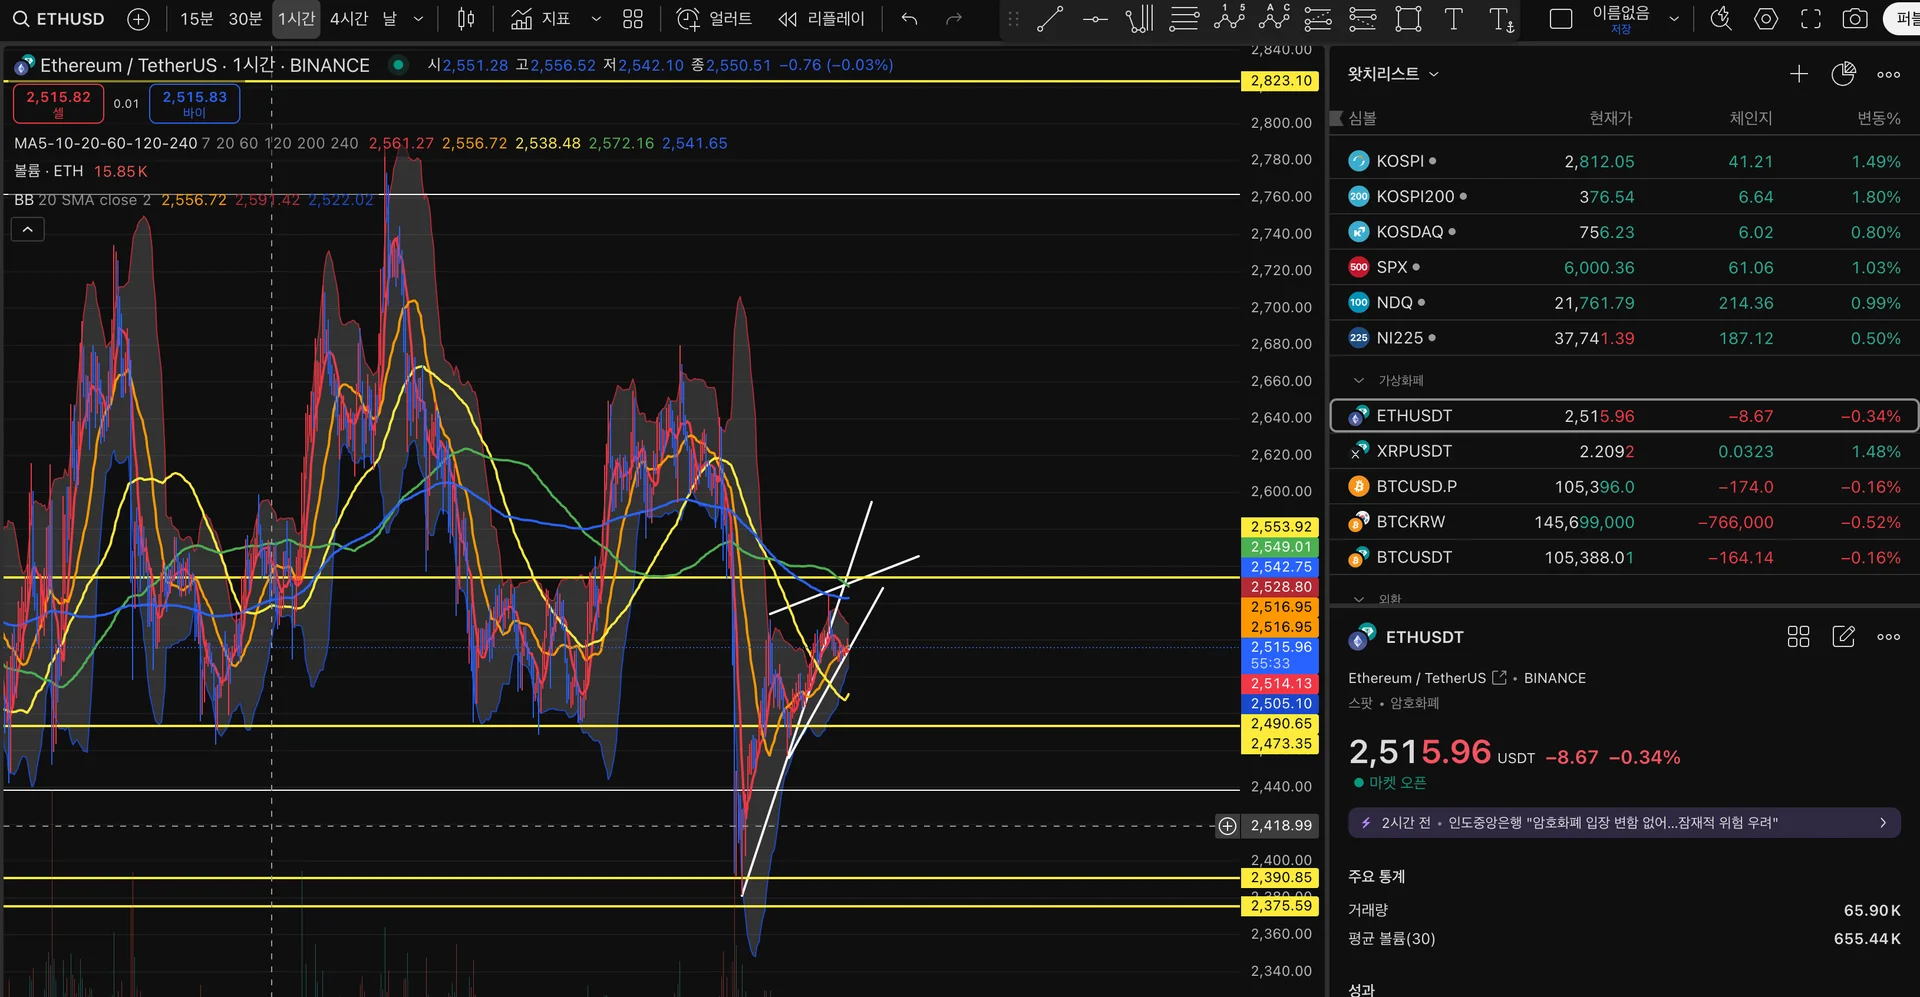Open chart settings hexagon gear icon

point(1766,19)
